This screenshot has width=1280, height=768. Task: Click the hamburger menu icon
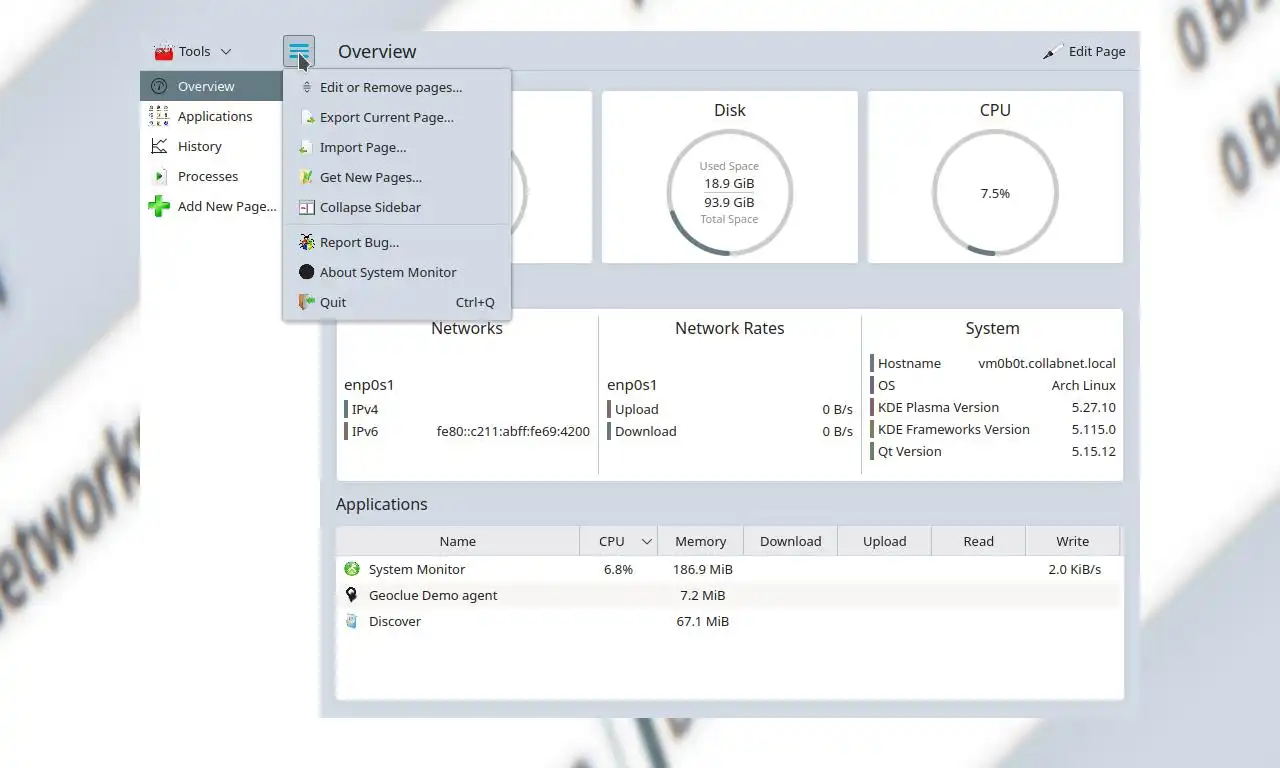tap(299, 51)
